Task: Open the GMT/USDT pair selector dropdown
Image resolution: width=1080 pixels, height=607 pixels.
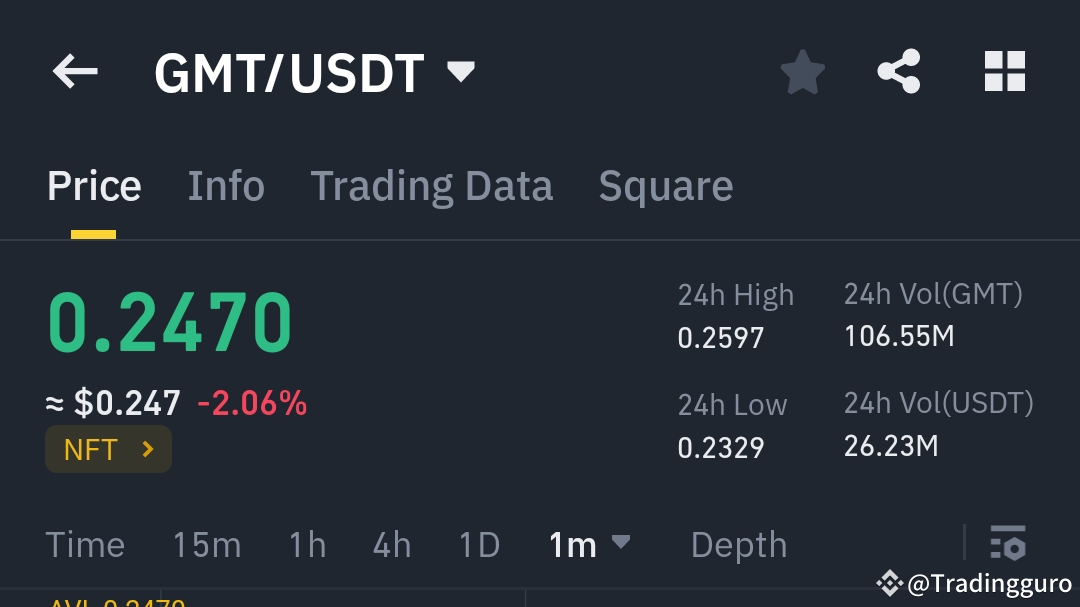Action: (460, 71)
